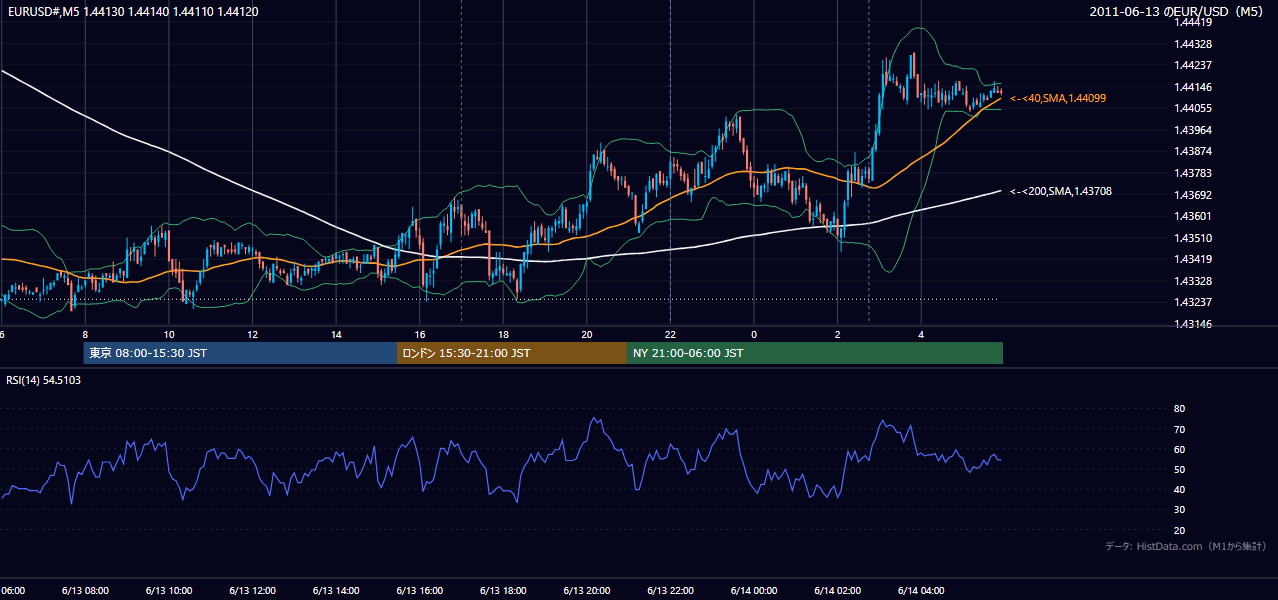1278x600 pixels.
Task: Click RSI scale value 30
Action: click(x=1179, y=510)
